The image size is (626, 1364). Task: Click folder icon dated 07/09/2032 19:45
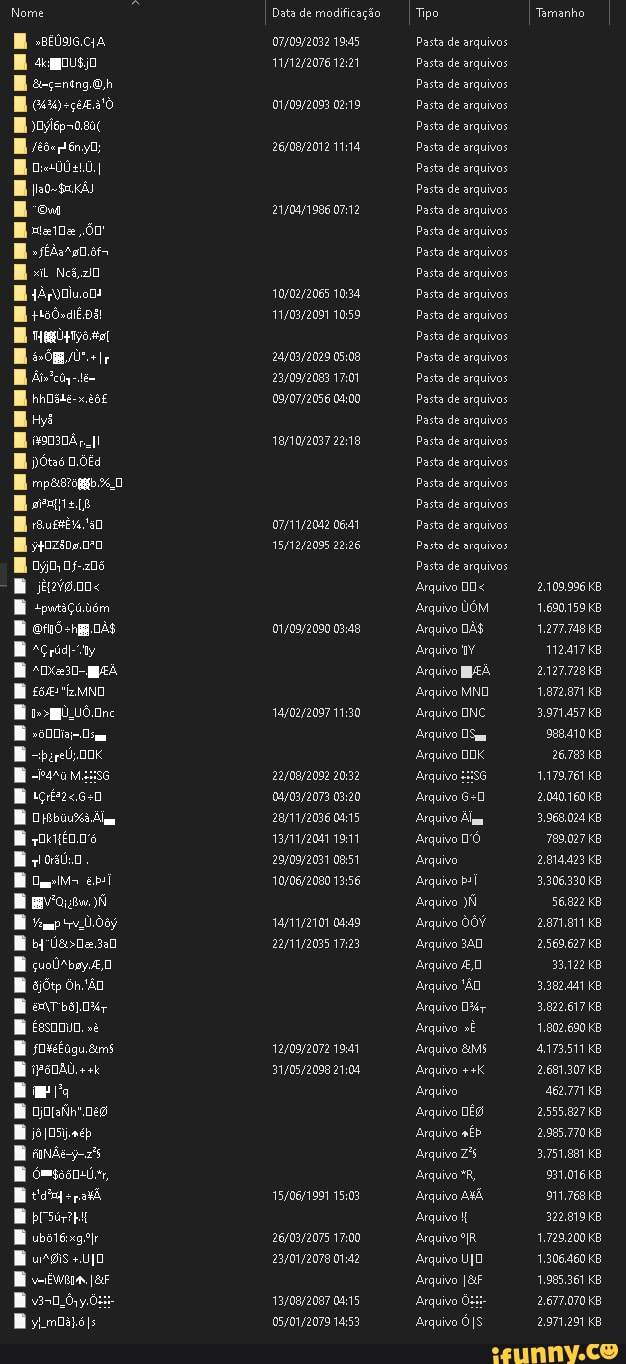20,42
